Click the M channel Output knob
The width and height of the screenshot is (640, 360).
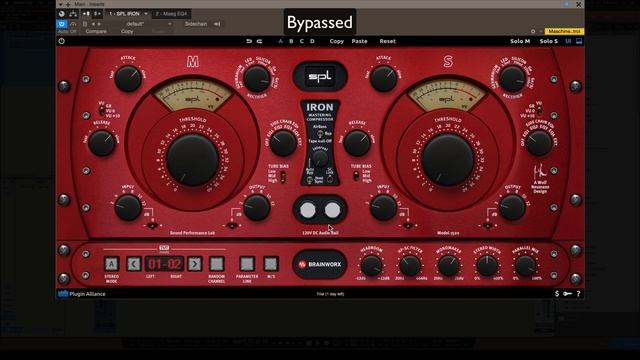257,208
